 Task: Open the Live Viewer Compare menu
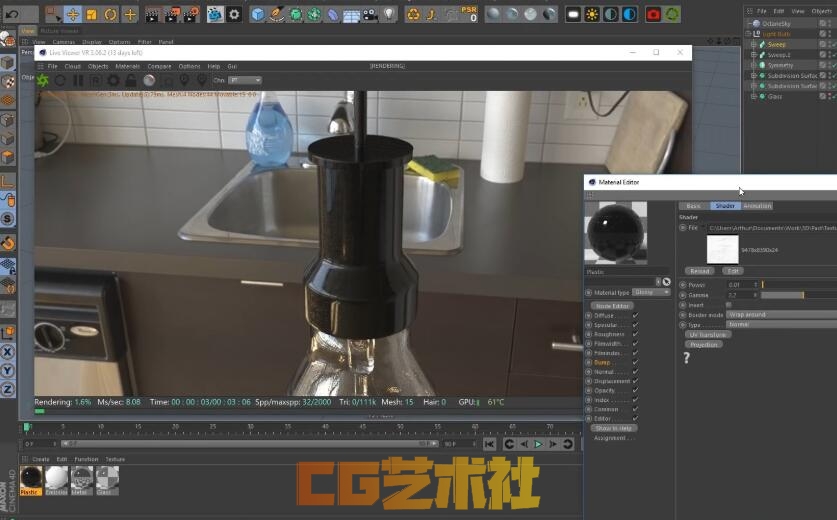pyautogui.click(x=159, y=66)
